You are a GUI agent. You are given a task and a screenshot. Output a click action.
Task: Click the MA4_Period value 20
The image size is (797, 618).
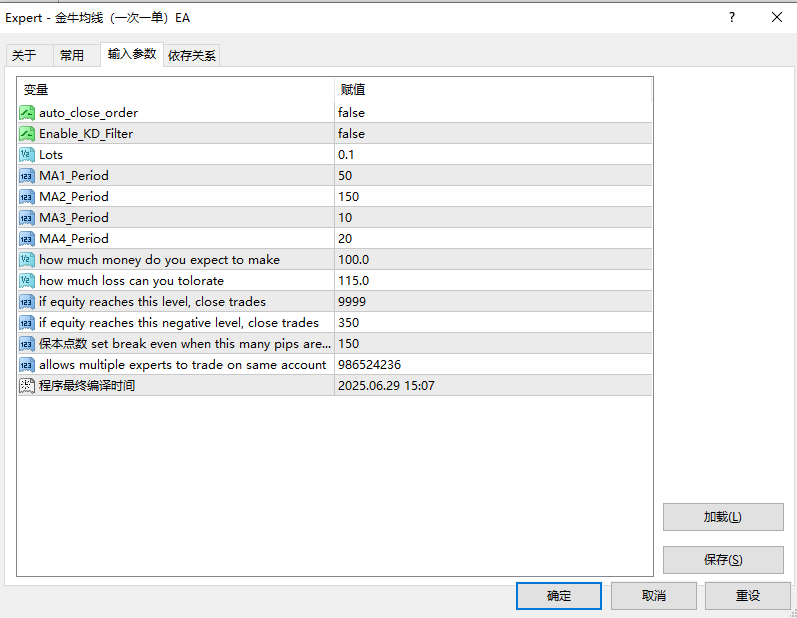coord(345,239)
